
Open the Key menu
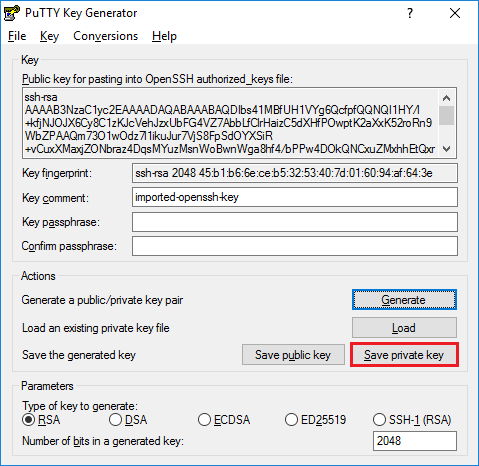(x=49, y=36)
